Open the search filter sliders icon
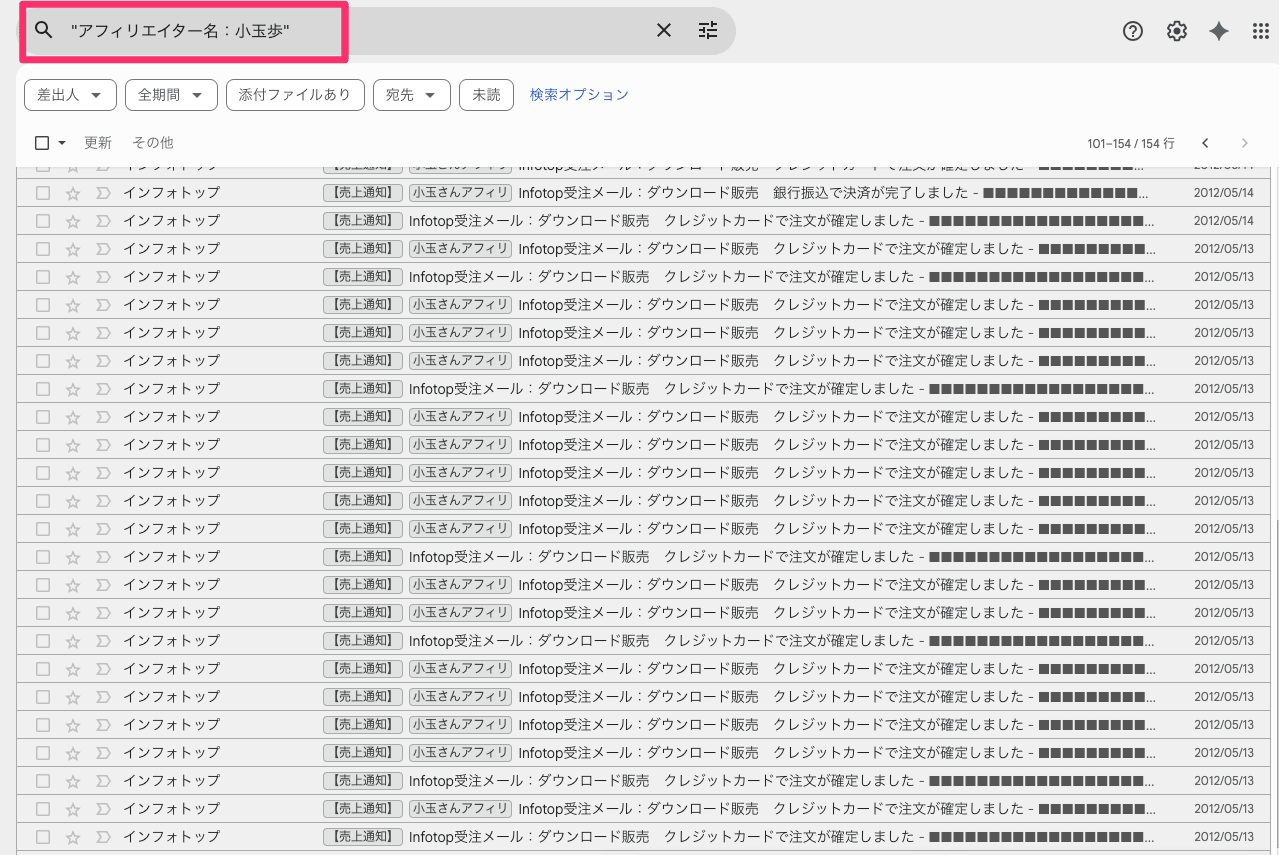The width and height of the screenshot is (1279, 855). [708, 31]
